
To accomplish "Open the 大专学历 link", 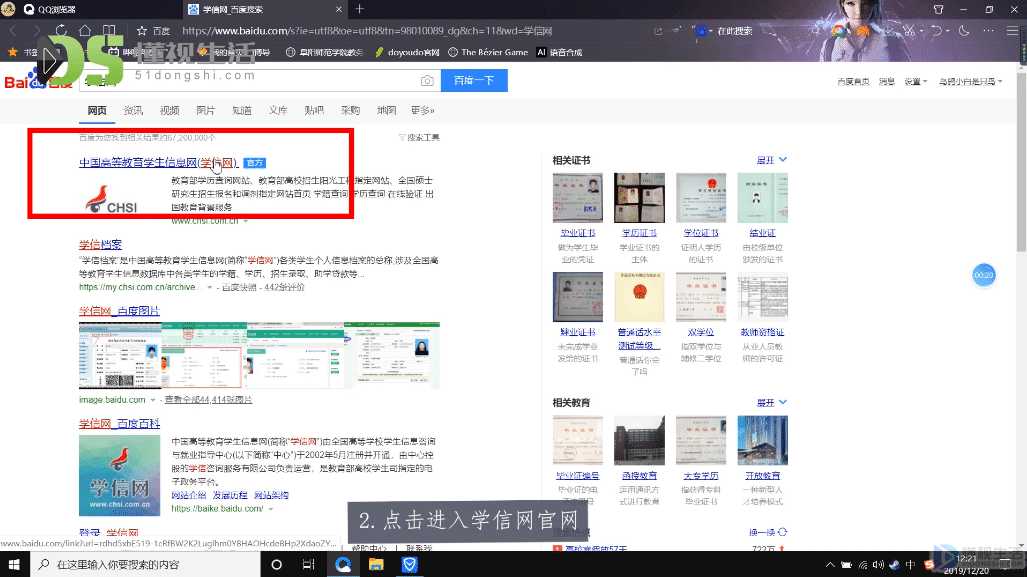I will tap(701, 476).
